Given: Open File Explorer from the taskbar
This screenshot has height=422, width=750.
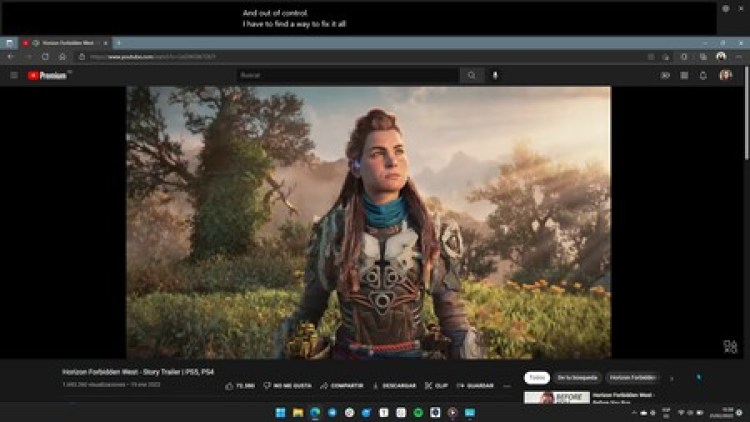Looking at the screenshot, I should click(298, 412).
